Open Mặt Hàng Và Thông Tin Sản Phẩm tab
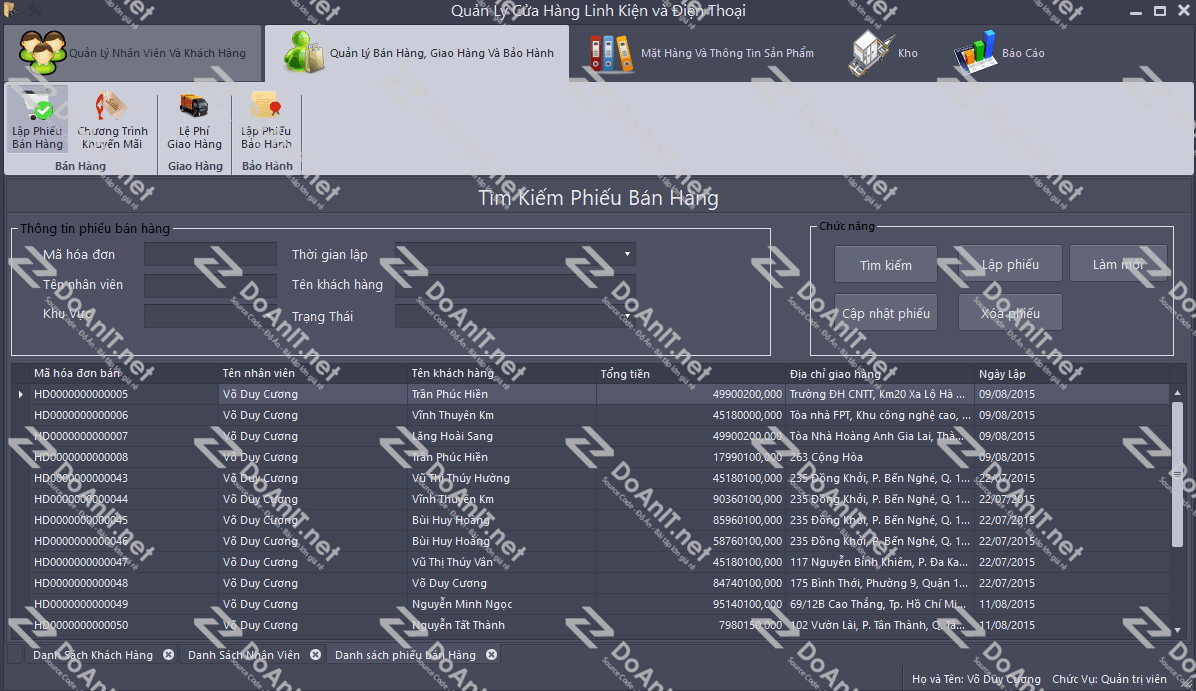Screen dimensions: 1196x691 click(702, 53)
